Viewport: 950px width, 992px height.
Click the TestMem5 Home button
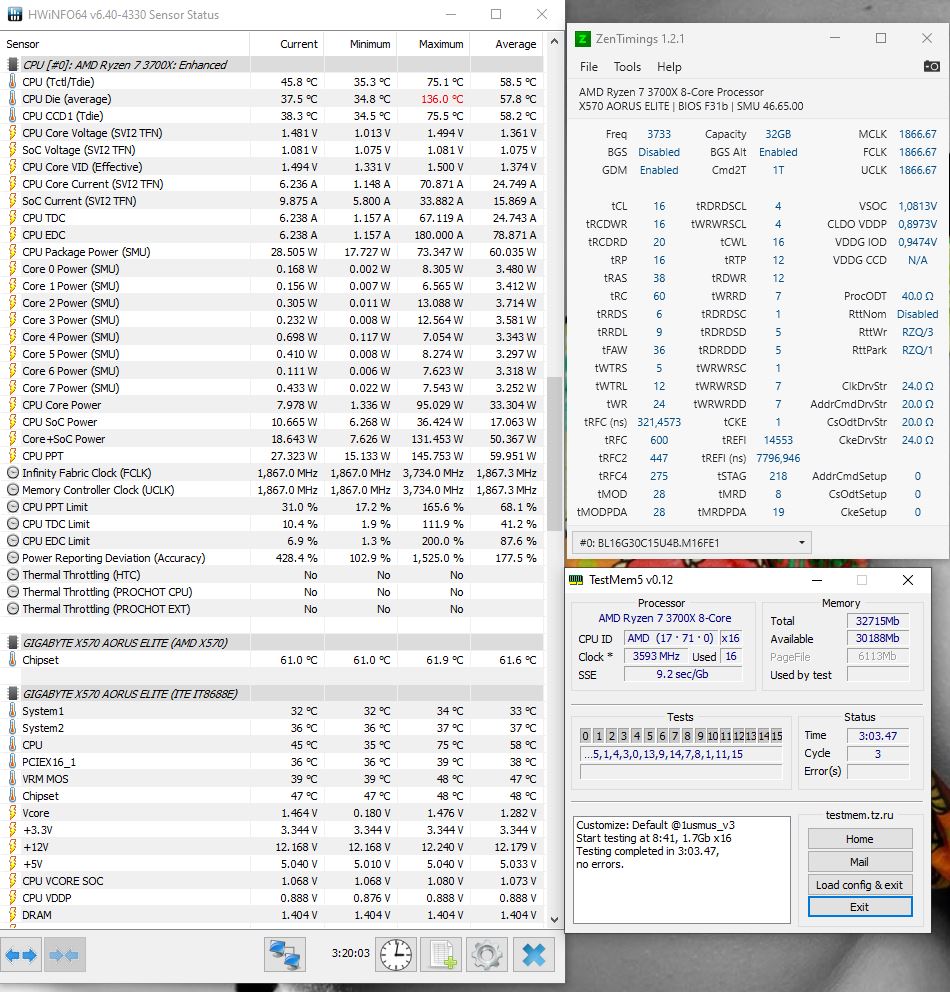tap(860, 839)
